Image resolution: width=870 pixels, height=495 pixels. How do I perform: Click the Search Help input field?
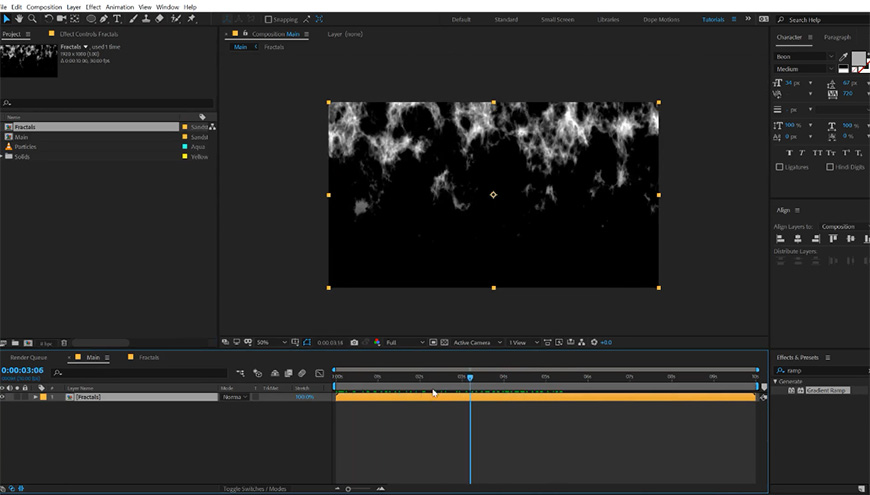coord(823,20)
